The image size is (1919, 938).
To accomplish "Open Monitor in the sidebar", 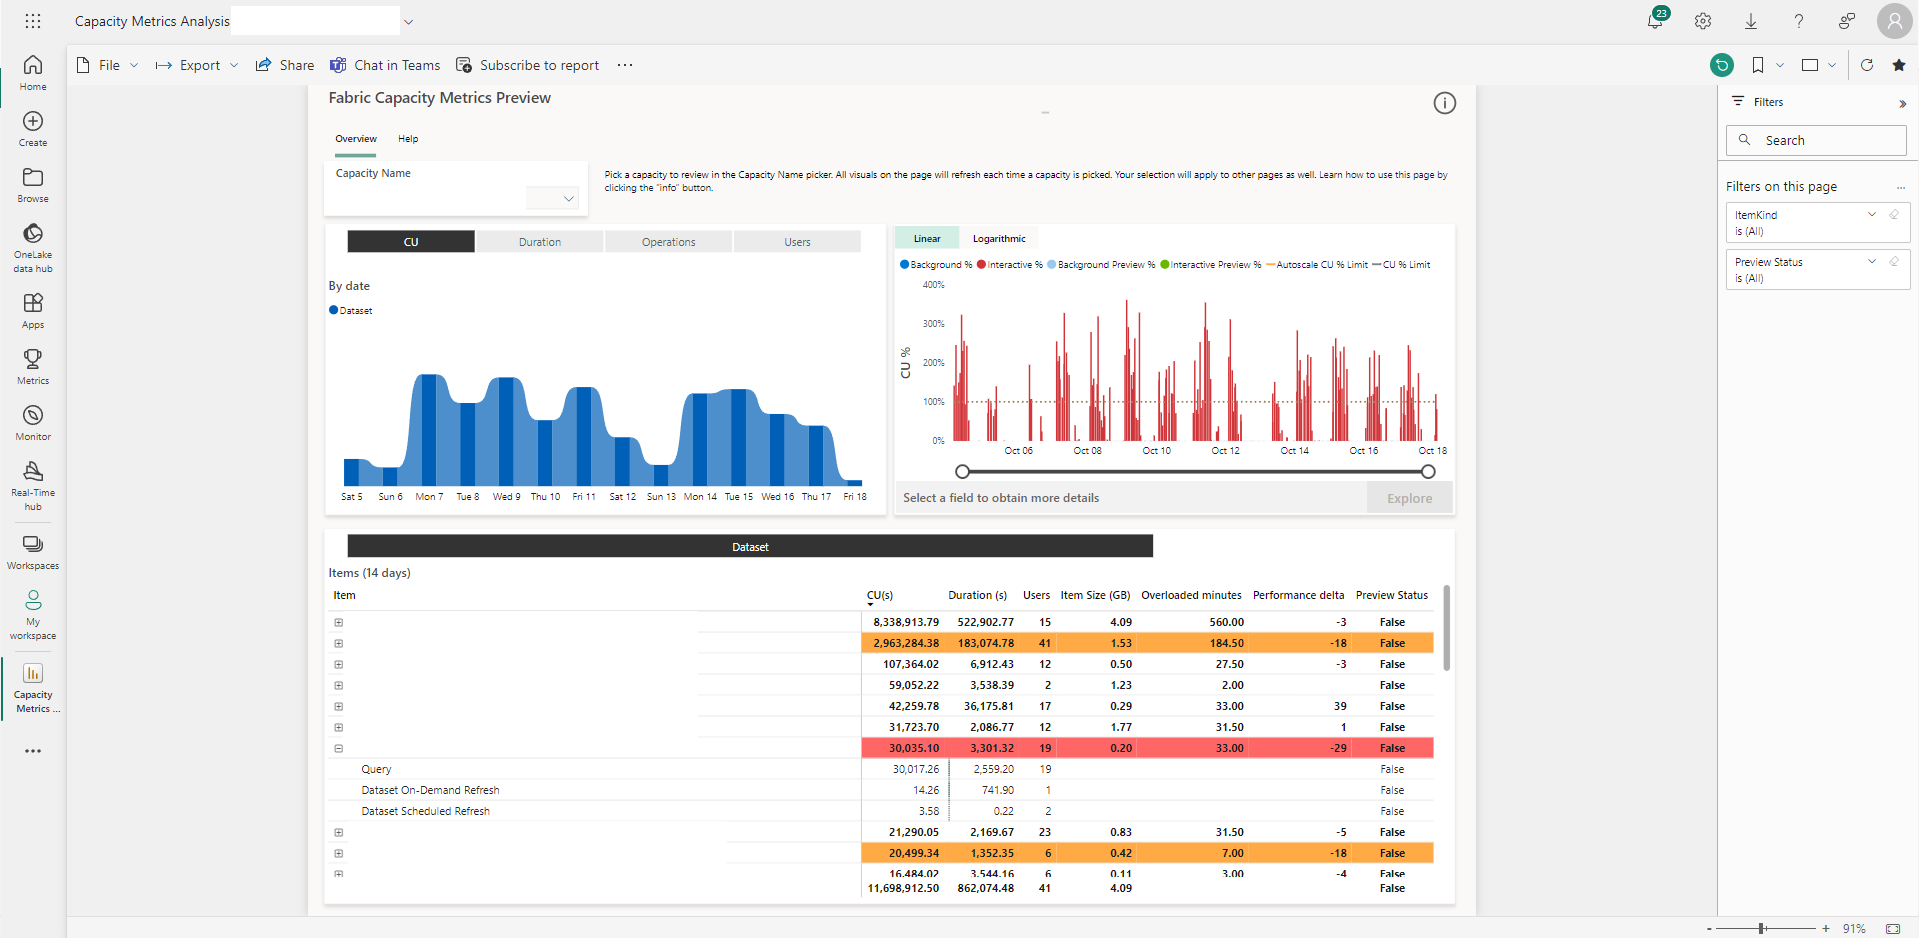I will [x=33, y=423].
